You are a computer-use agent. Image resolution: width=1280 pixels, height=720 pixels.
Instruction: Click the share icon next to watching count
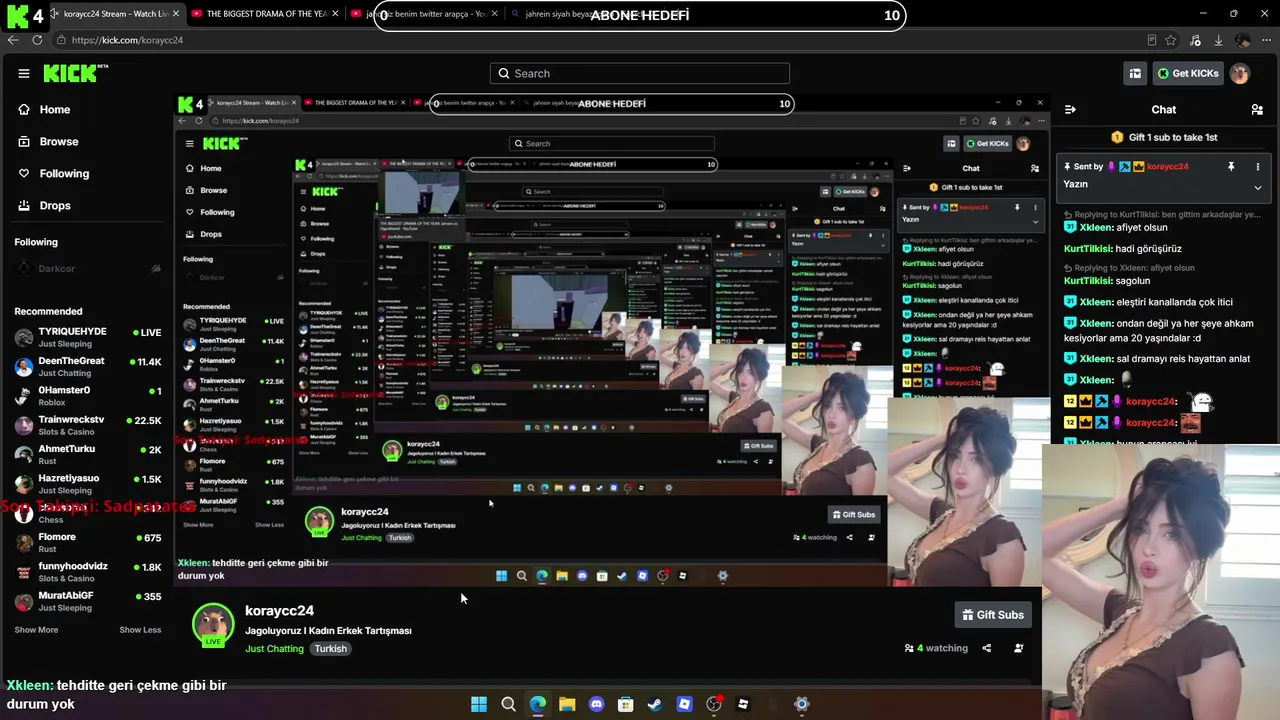(x=987, y=648)
